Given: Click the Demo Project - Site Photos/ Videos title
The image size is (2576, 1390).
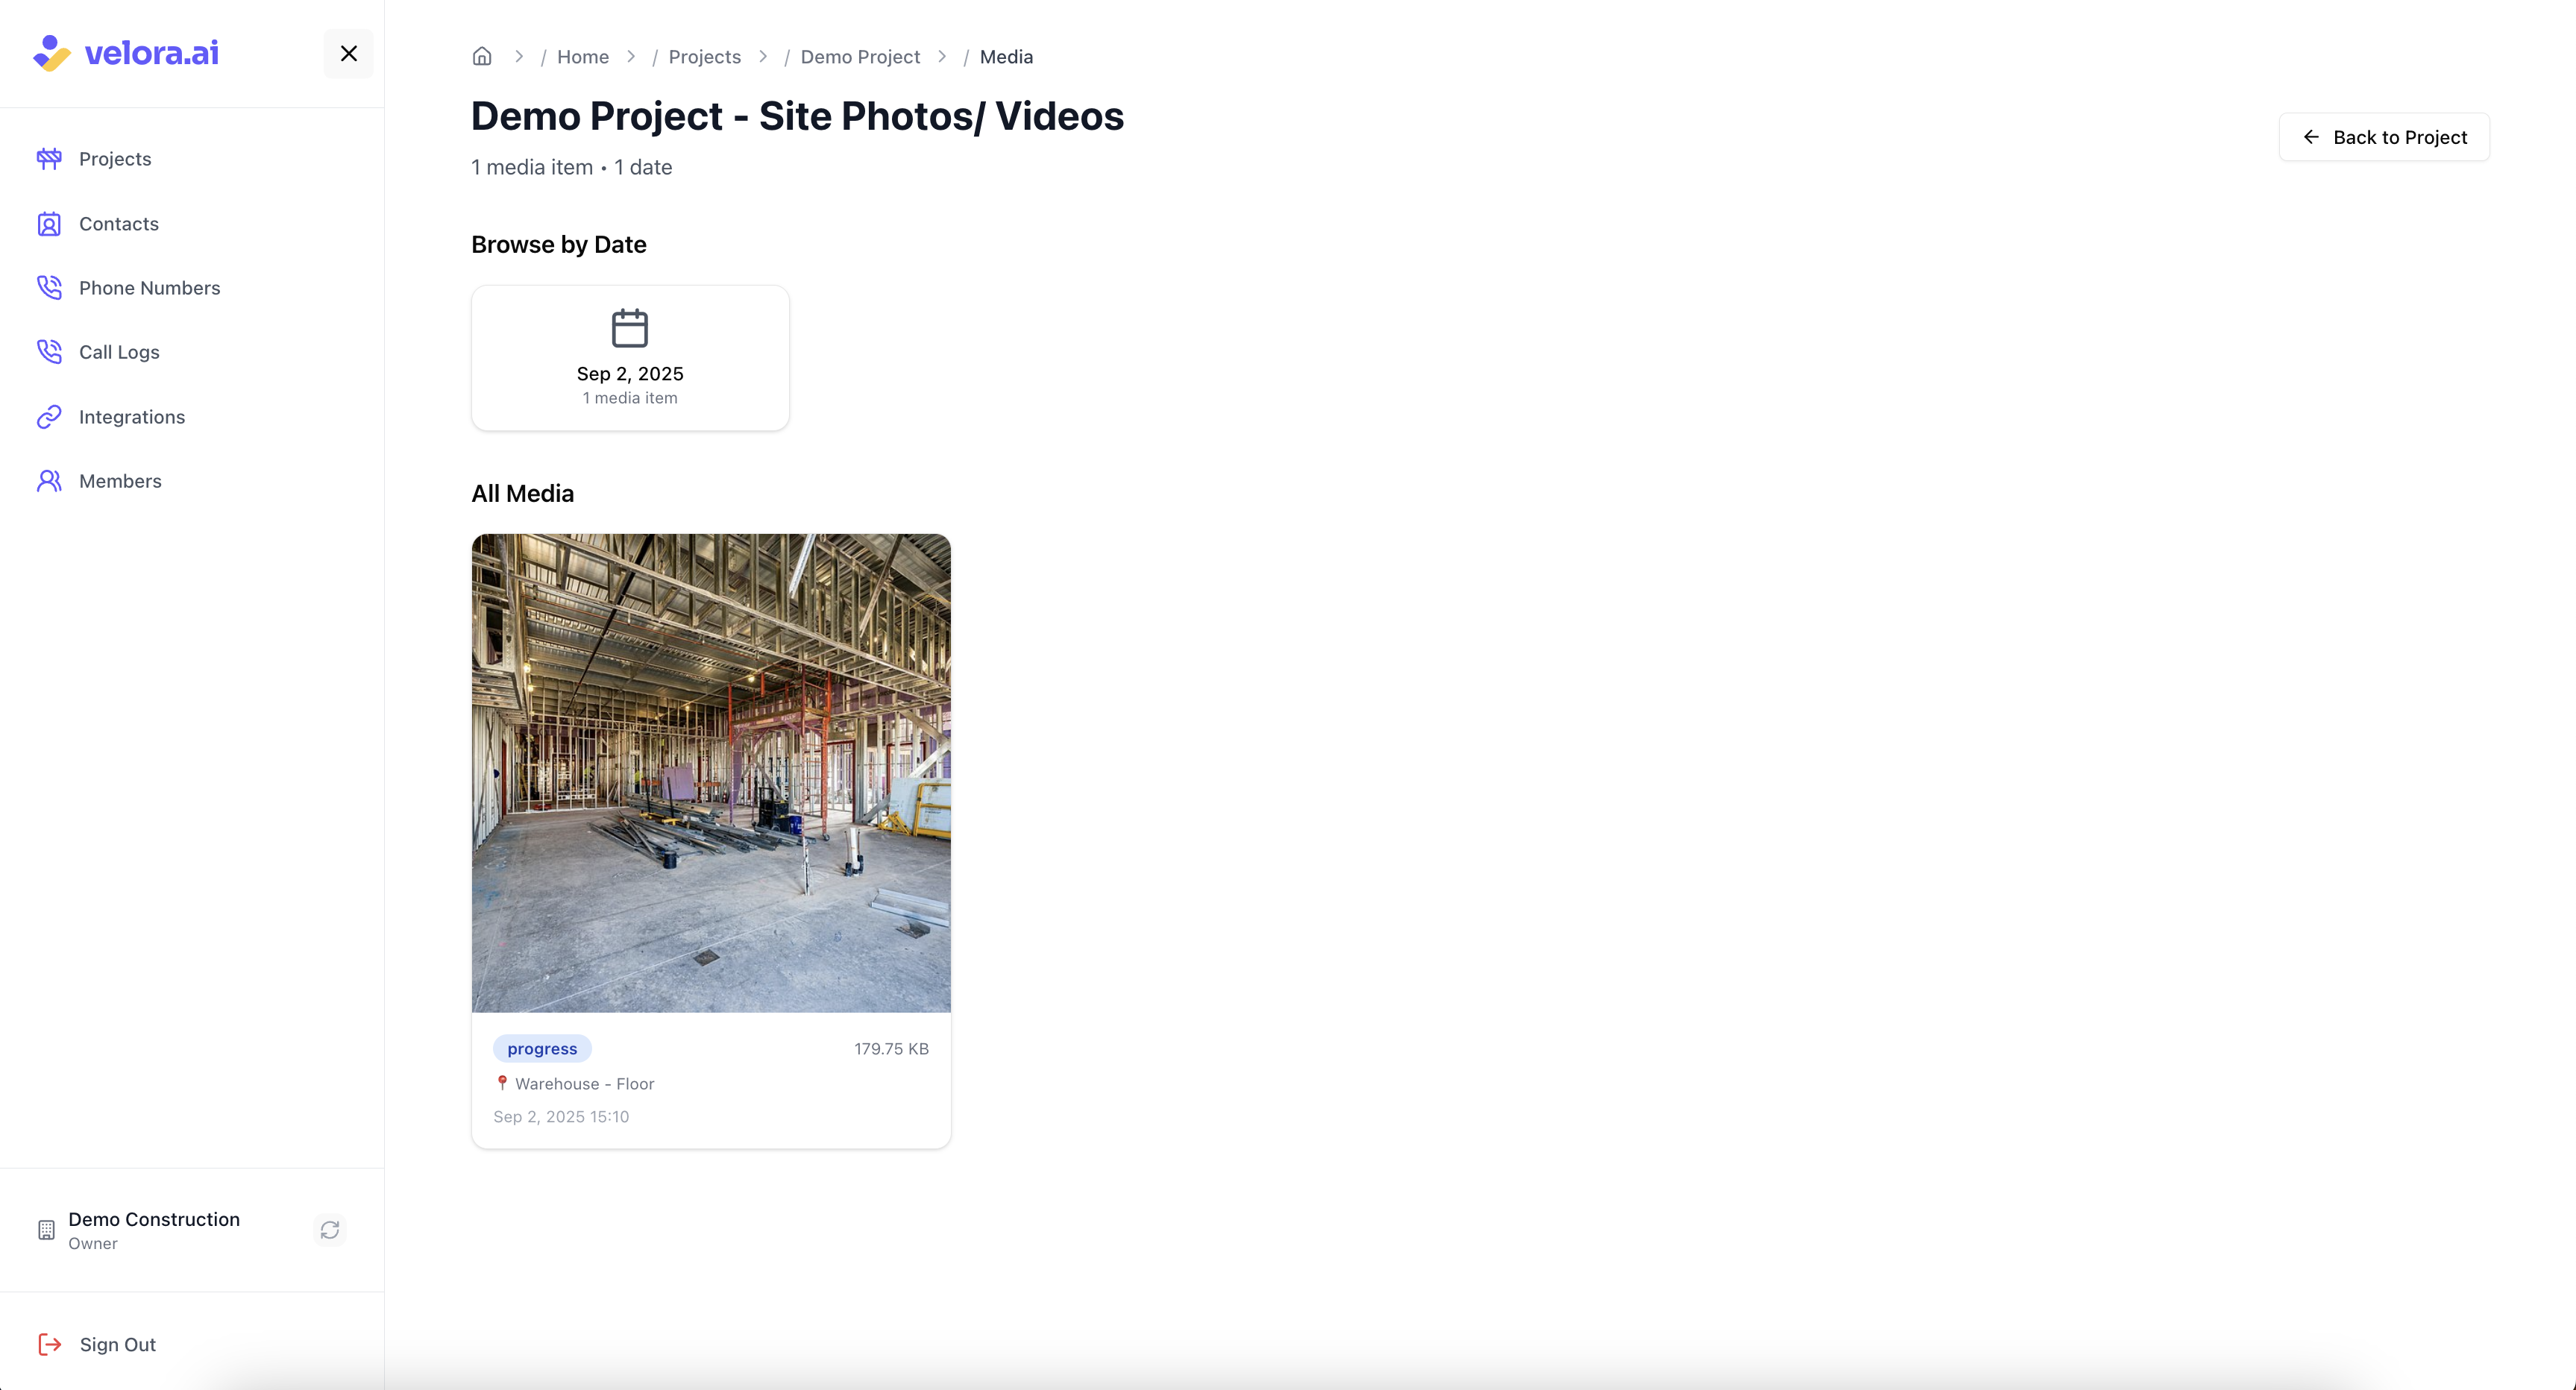Looking at the screenshot, I should tap(797, 116).
